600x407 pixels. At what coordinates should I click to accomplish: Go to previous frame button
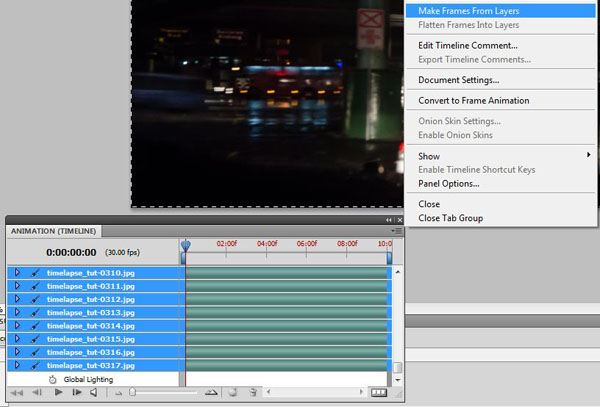click(x=37, y=392)
